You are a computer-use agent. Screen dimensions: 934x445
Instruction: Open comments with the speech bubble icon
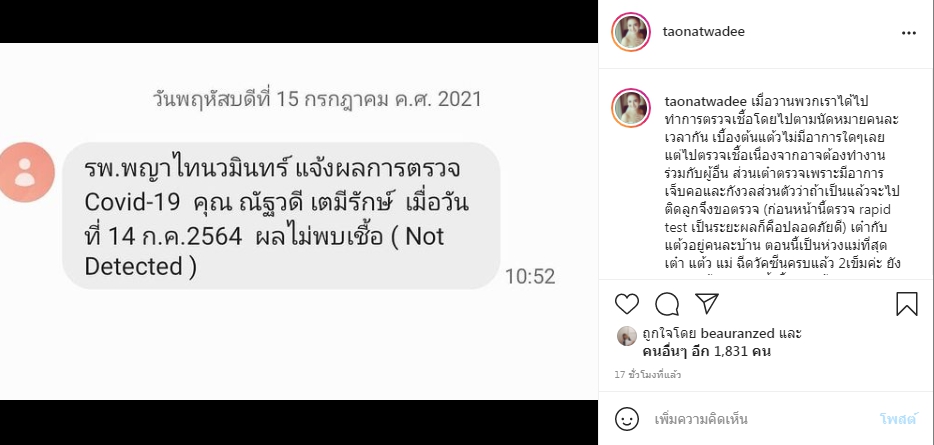click(667, 304)
